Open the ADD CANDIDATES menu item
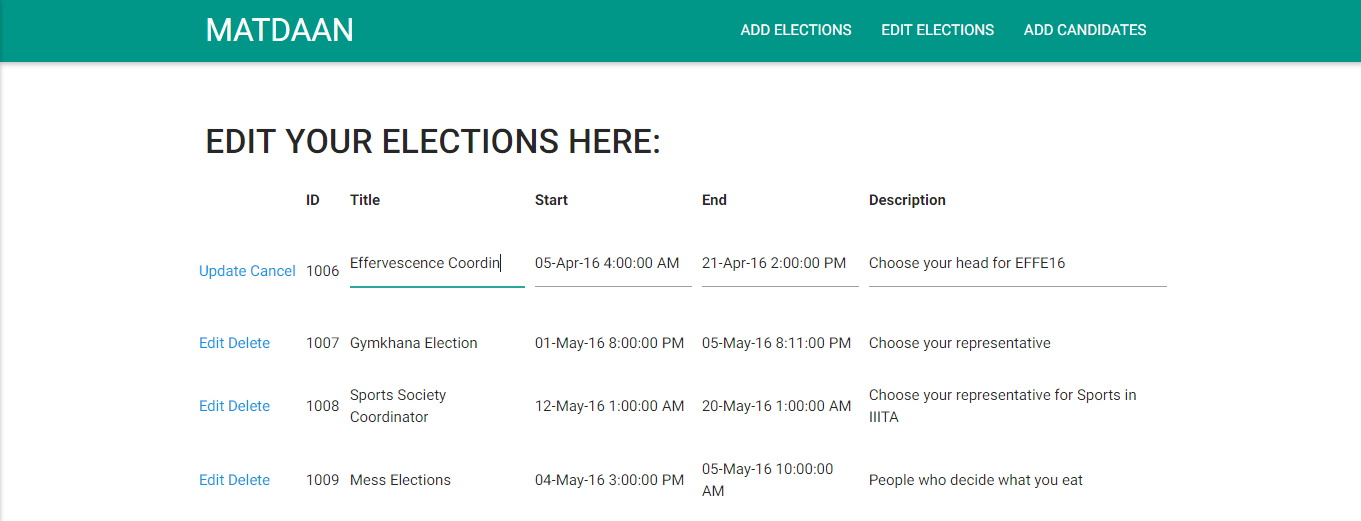1361x521 pixels. click(x=1085, y=30)
